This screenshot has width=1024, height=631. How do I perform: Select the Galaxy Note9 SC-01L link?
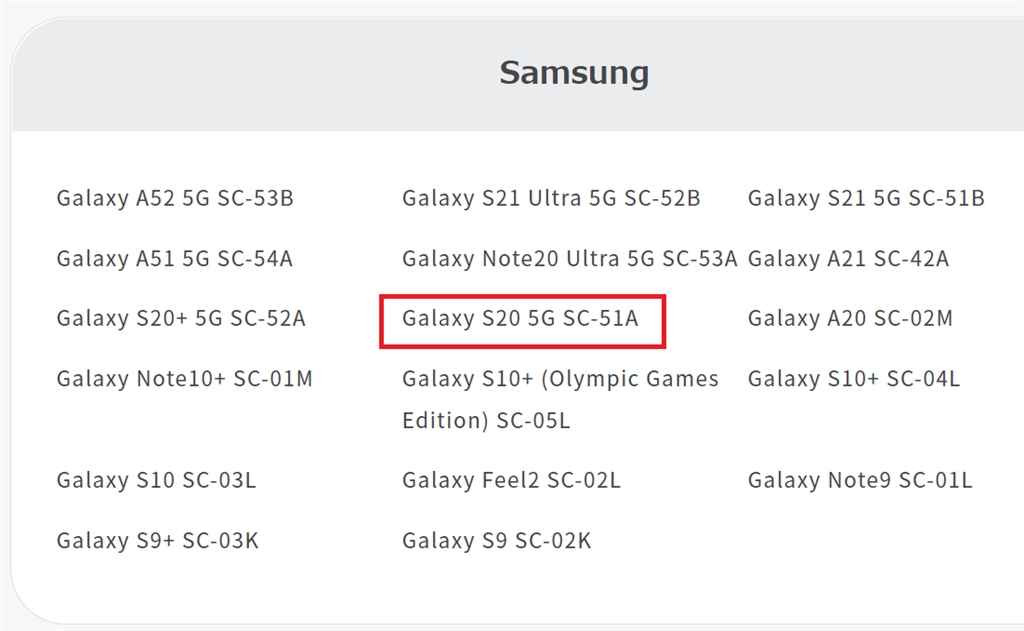click(859, 480)
